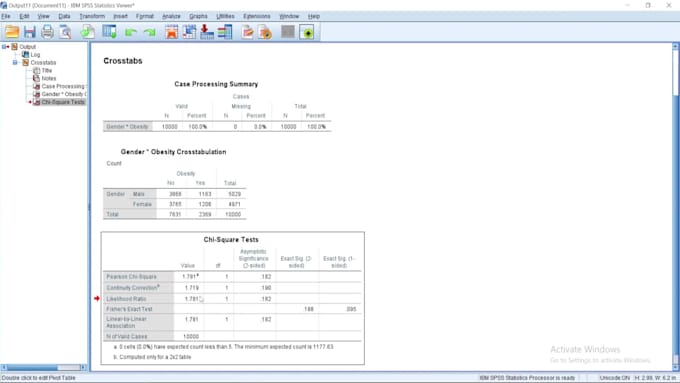Collapse the Output root tree node
The width and height of the screenshot is (680, 383).
[x=4, y=46]
